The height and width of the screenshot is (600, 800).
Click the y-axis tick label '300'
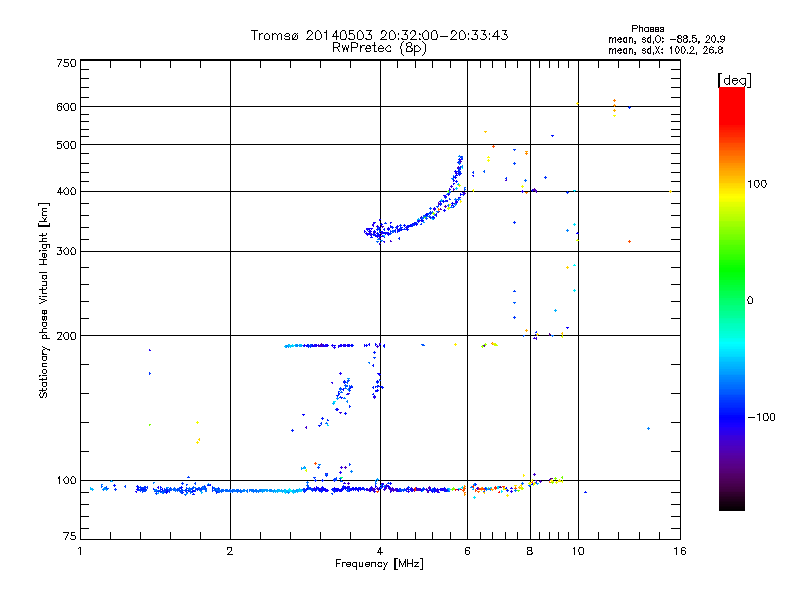(x=66, y=252)
